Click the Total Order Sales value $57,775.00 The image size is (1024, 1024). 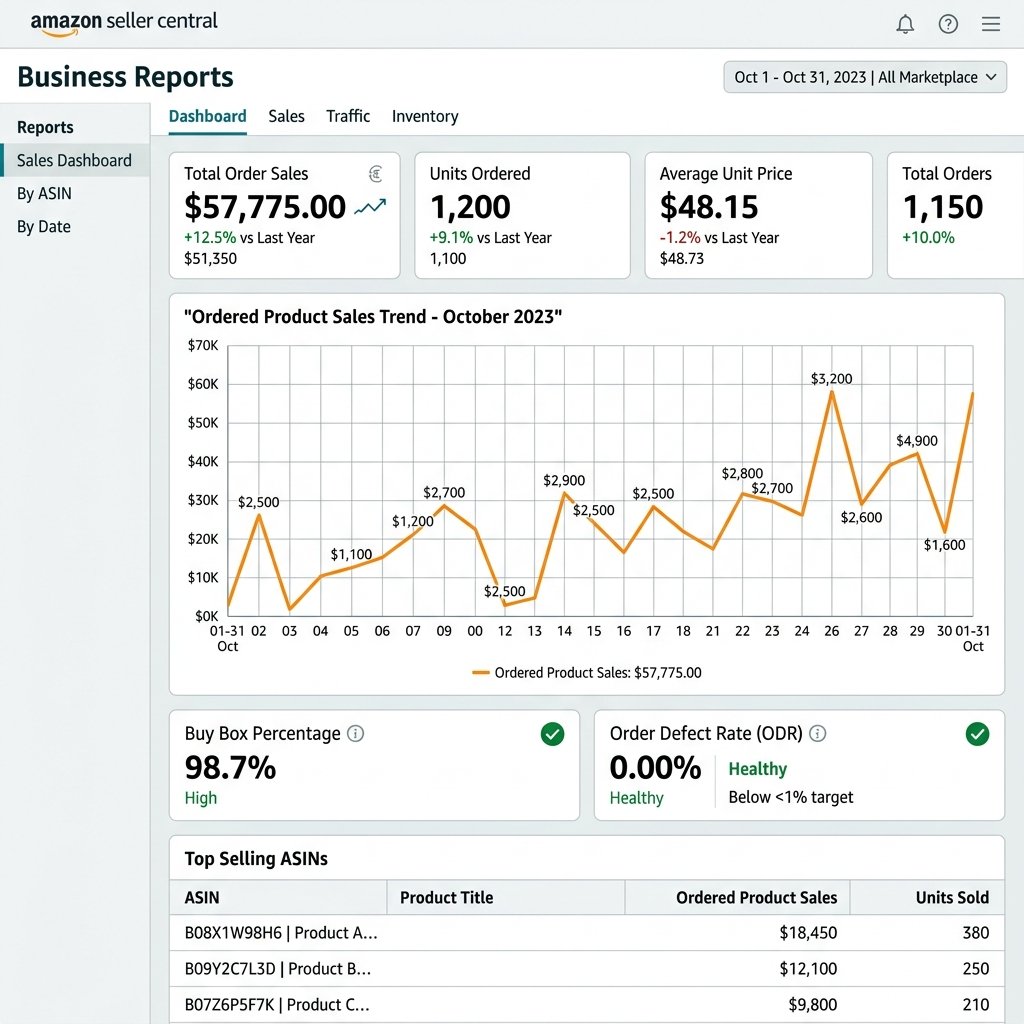pos(264,207)
